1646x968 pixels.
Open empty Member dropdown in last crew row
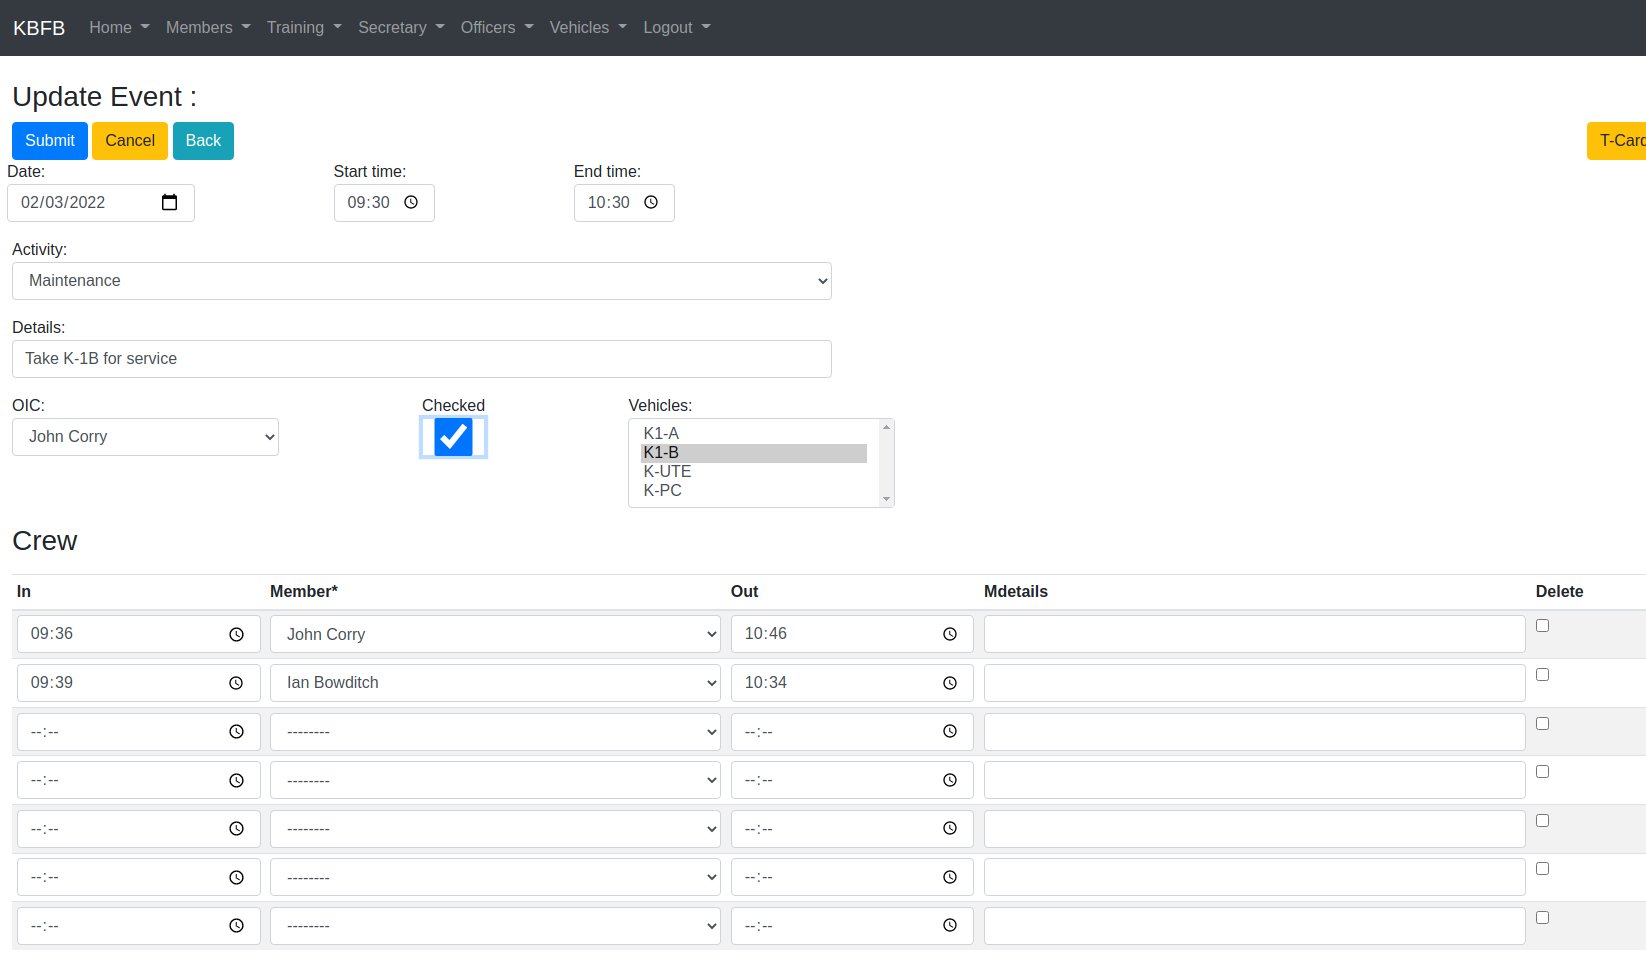tap(495, 926)
